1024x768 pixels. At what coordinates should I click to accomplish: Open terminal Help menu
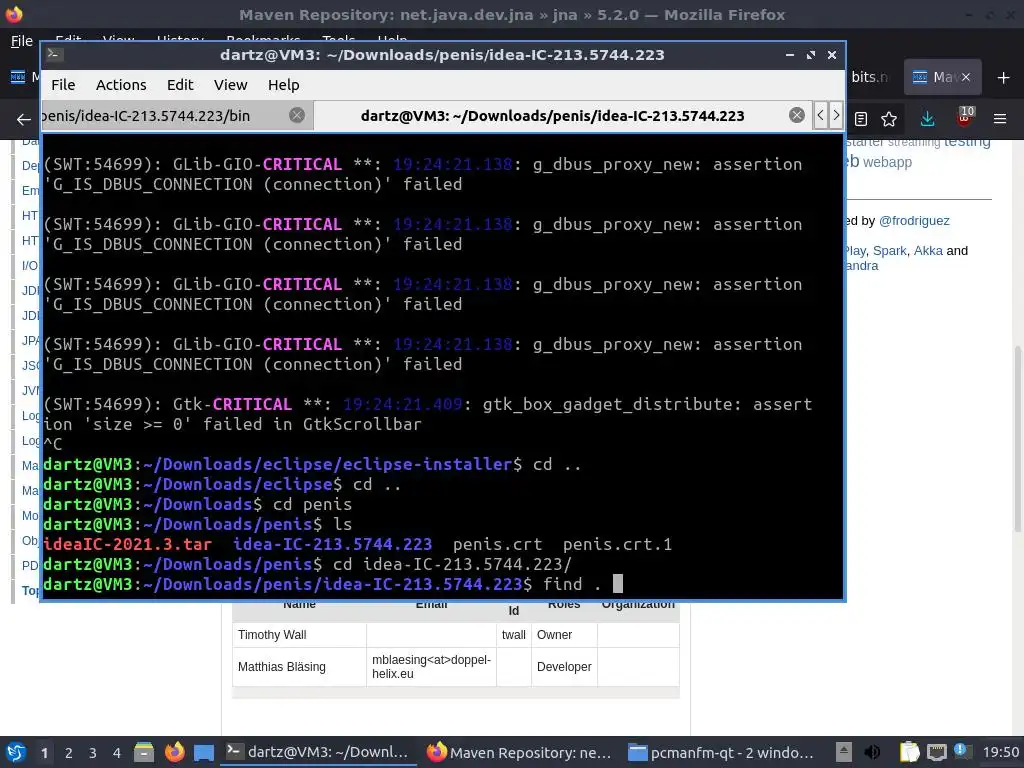click(x=283, y=85)
